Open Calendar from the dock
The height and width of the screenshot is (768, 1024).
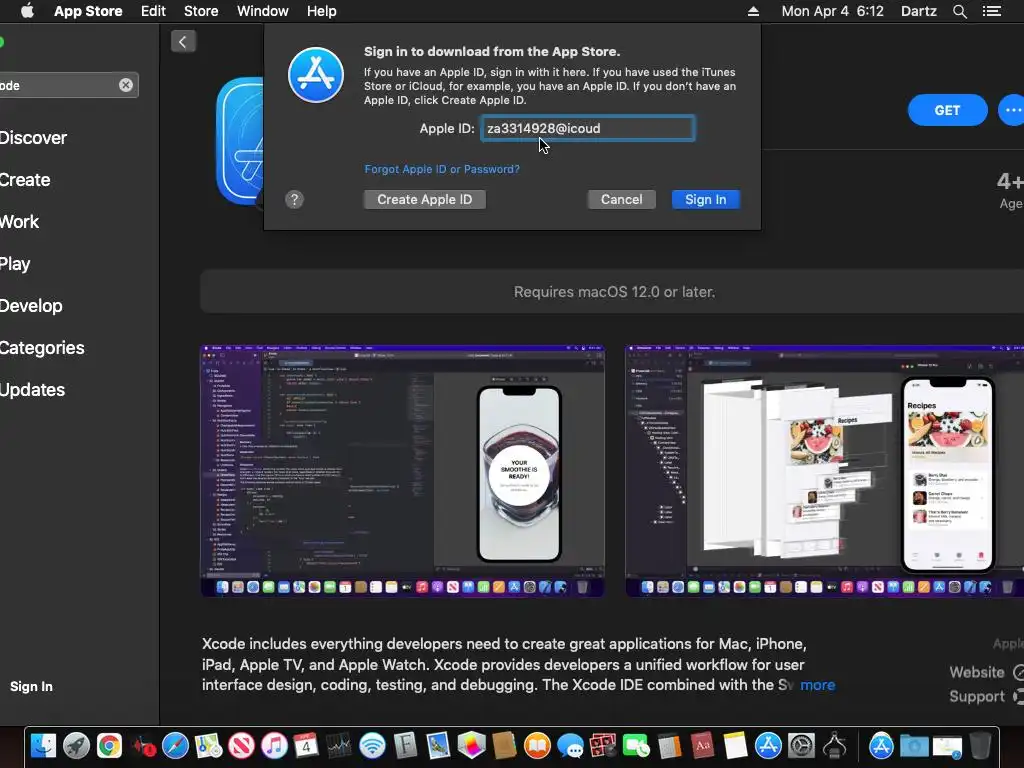coord(306,746)
